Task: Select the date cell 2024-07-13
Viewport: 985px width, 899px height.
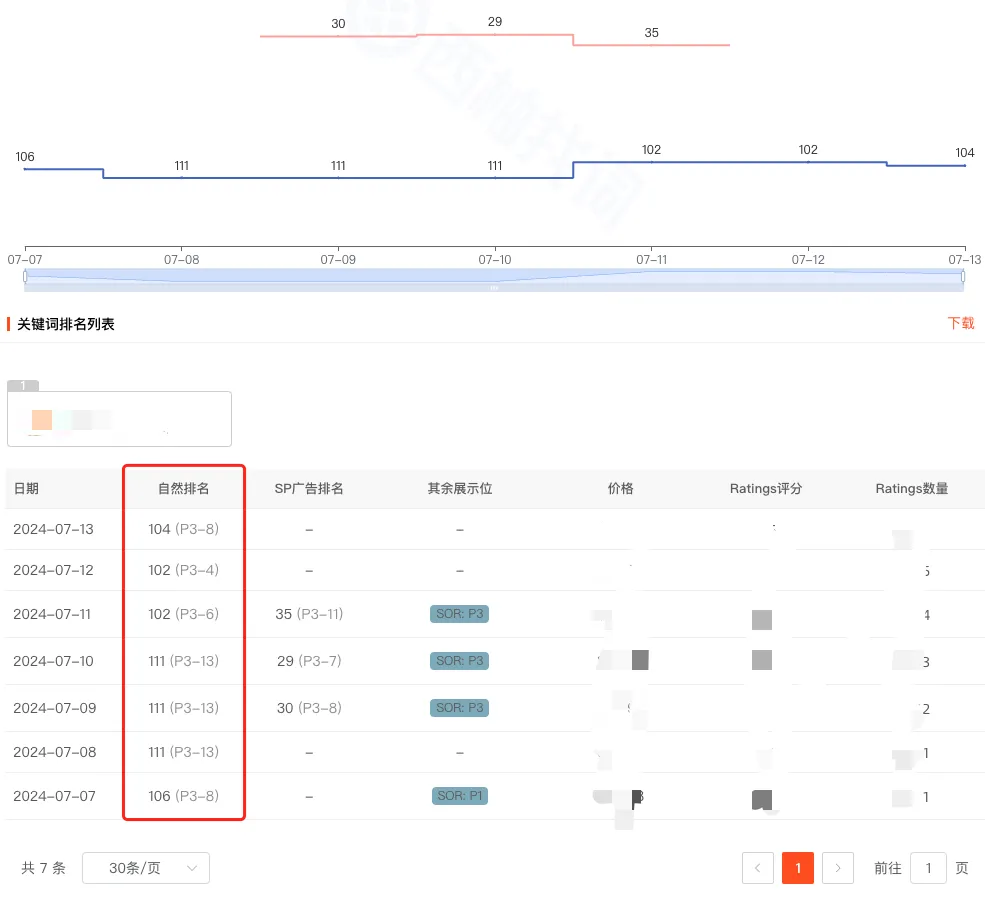Action: coord(53,529)
